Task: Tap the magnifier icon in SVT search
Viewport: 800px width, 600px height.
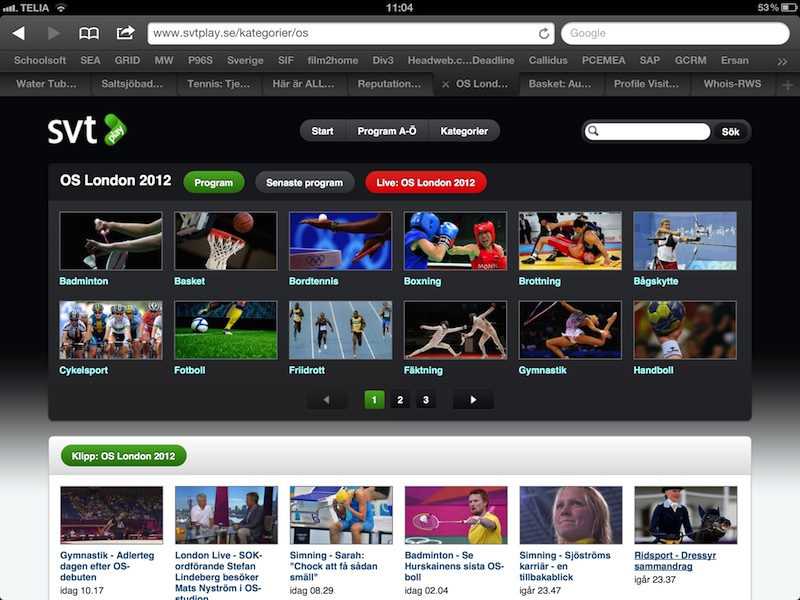Action: coord(593,131)
